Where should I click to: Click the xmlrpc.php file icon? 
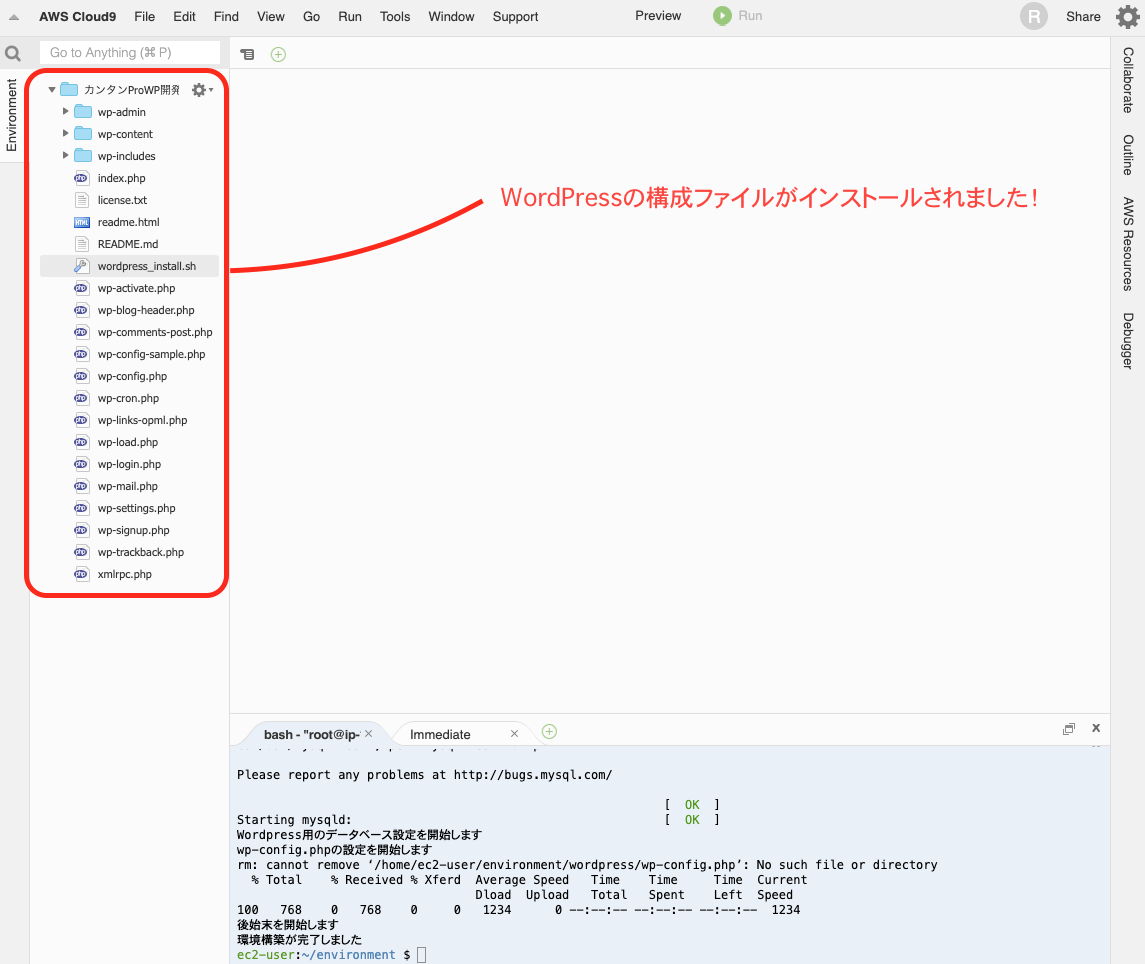[81, 574]
